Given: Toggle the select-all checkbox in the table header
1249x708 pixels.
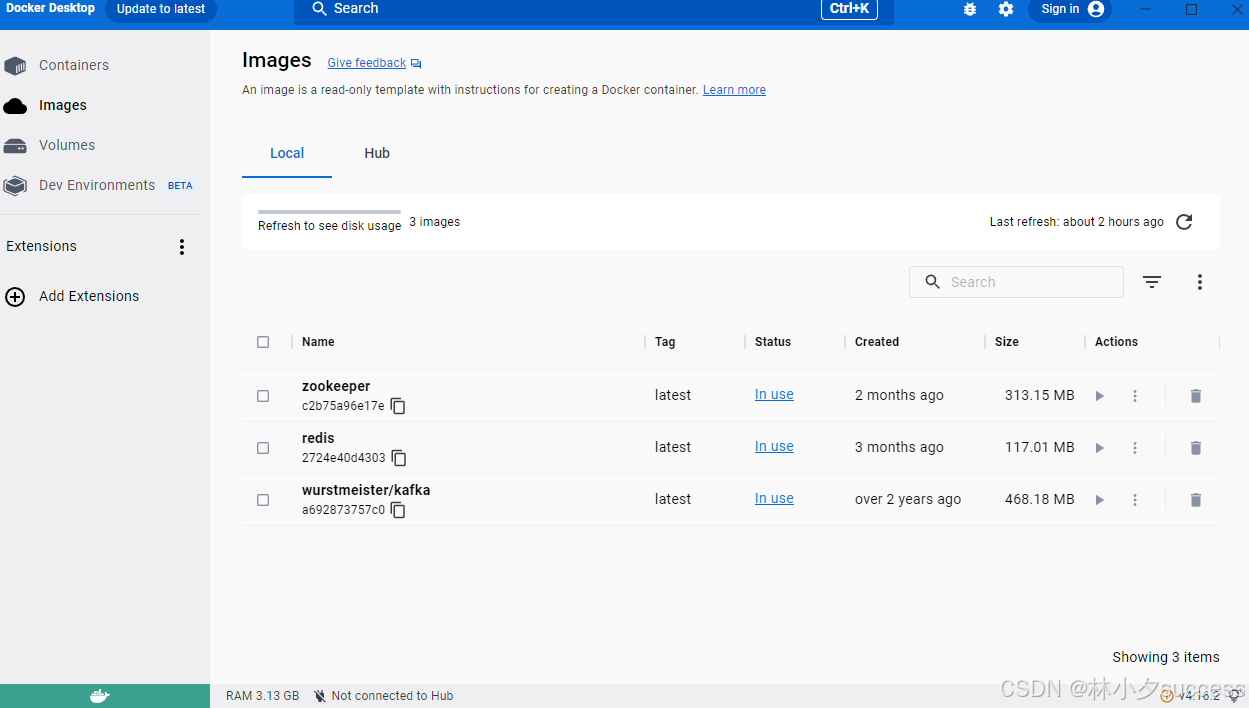Looking at the screenshot, I should 263,341.
